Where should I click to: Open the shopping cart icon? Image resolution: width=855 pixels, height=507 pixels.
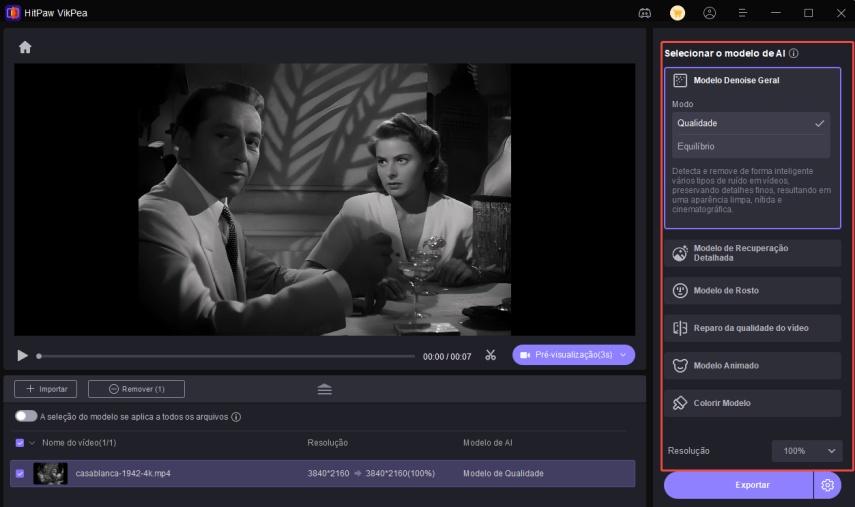point(677,13)
